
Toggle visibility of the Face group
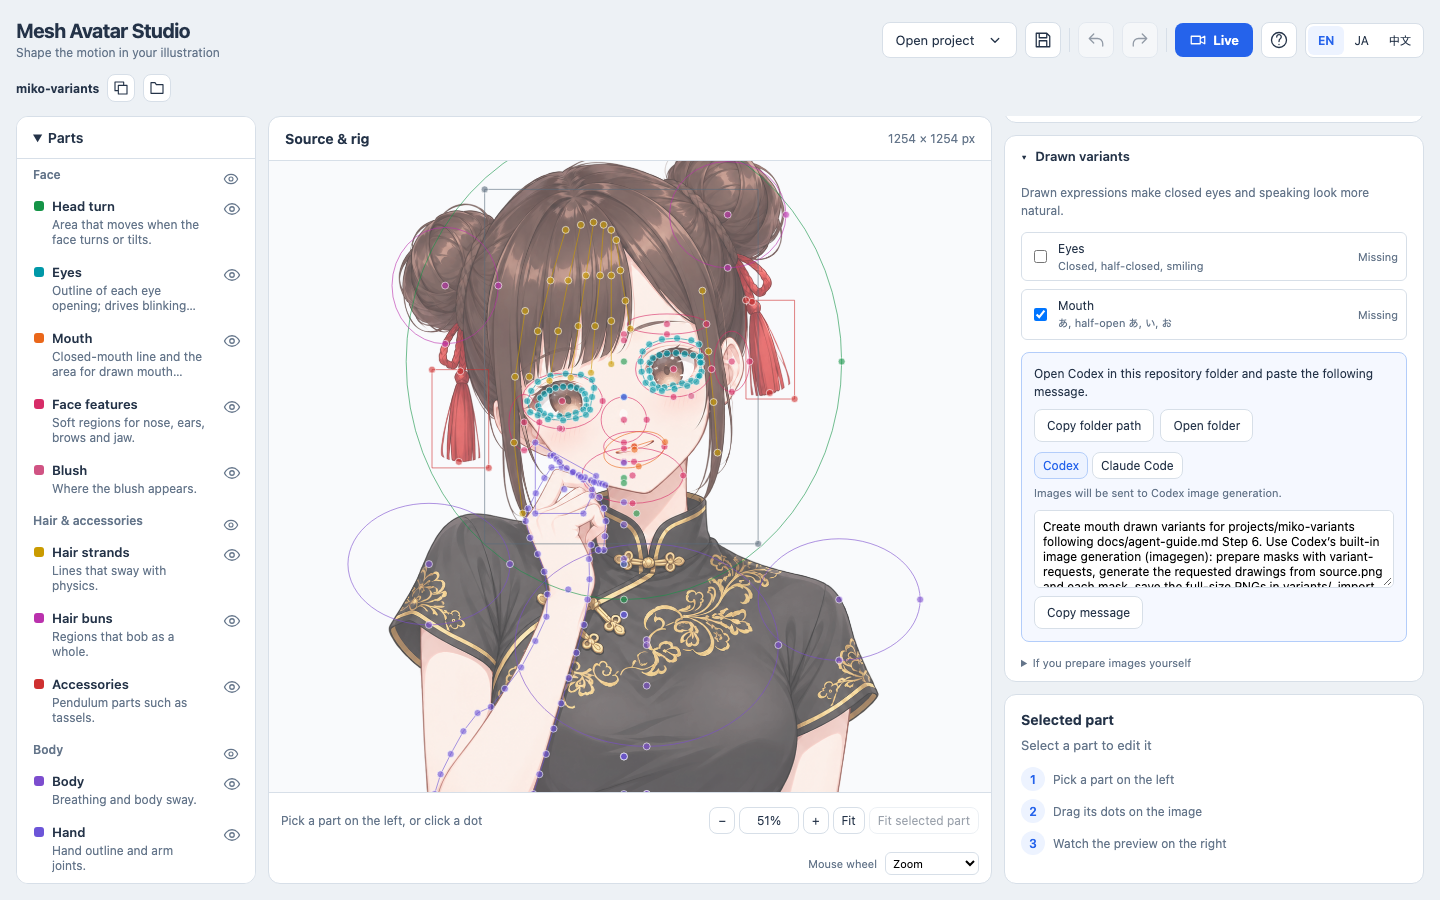231,179
